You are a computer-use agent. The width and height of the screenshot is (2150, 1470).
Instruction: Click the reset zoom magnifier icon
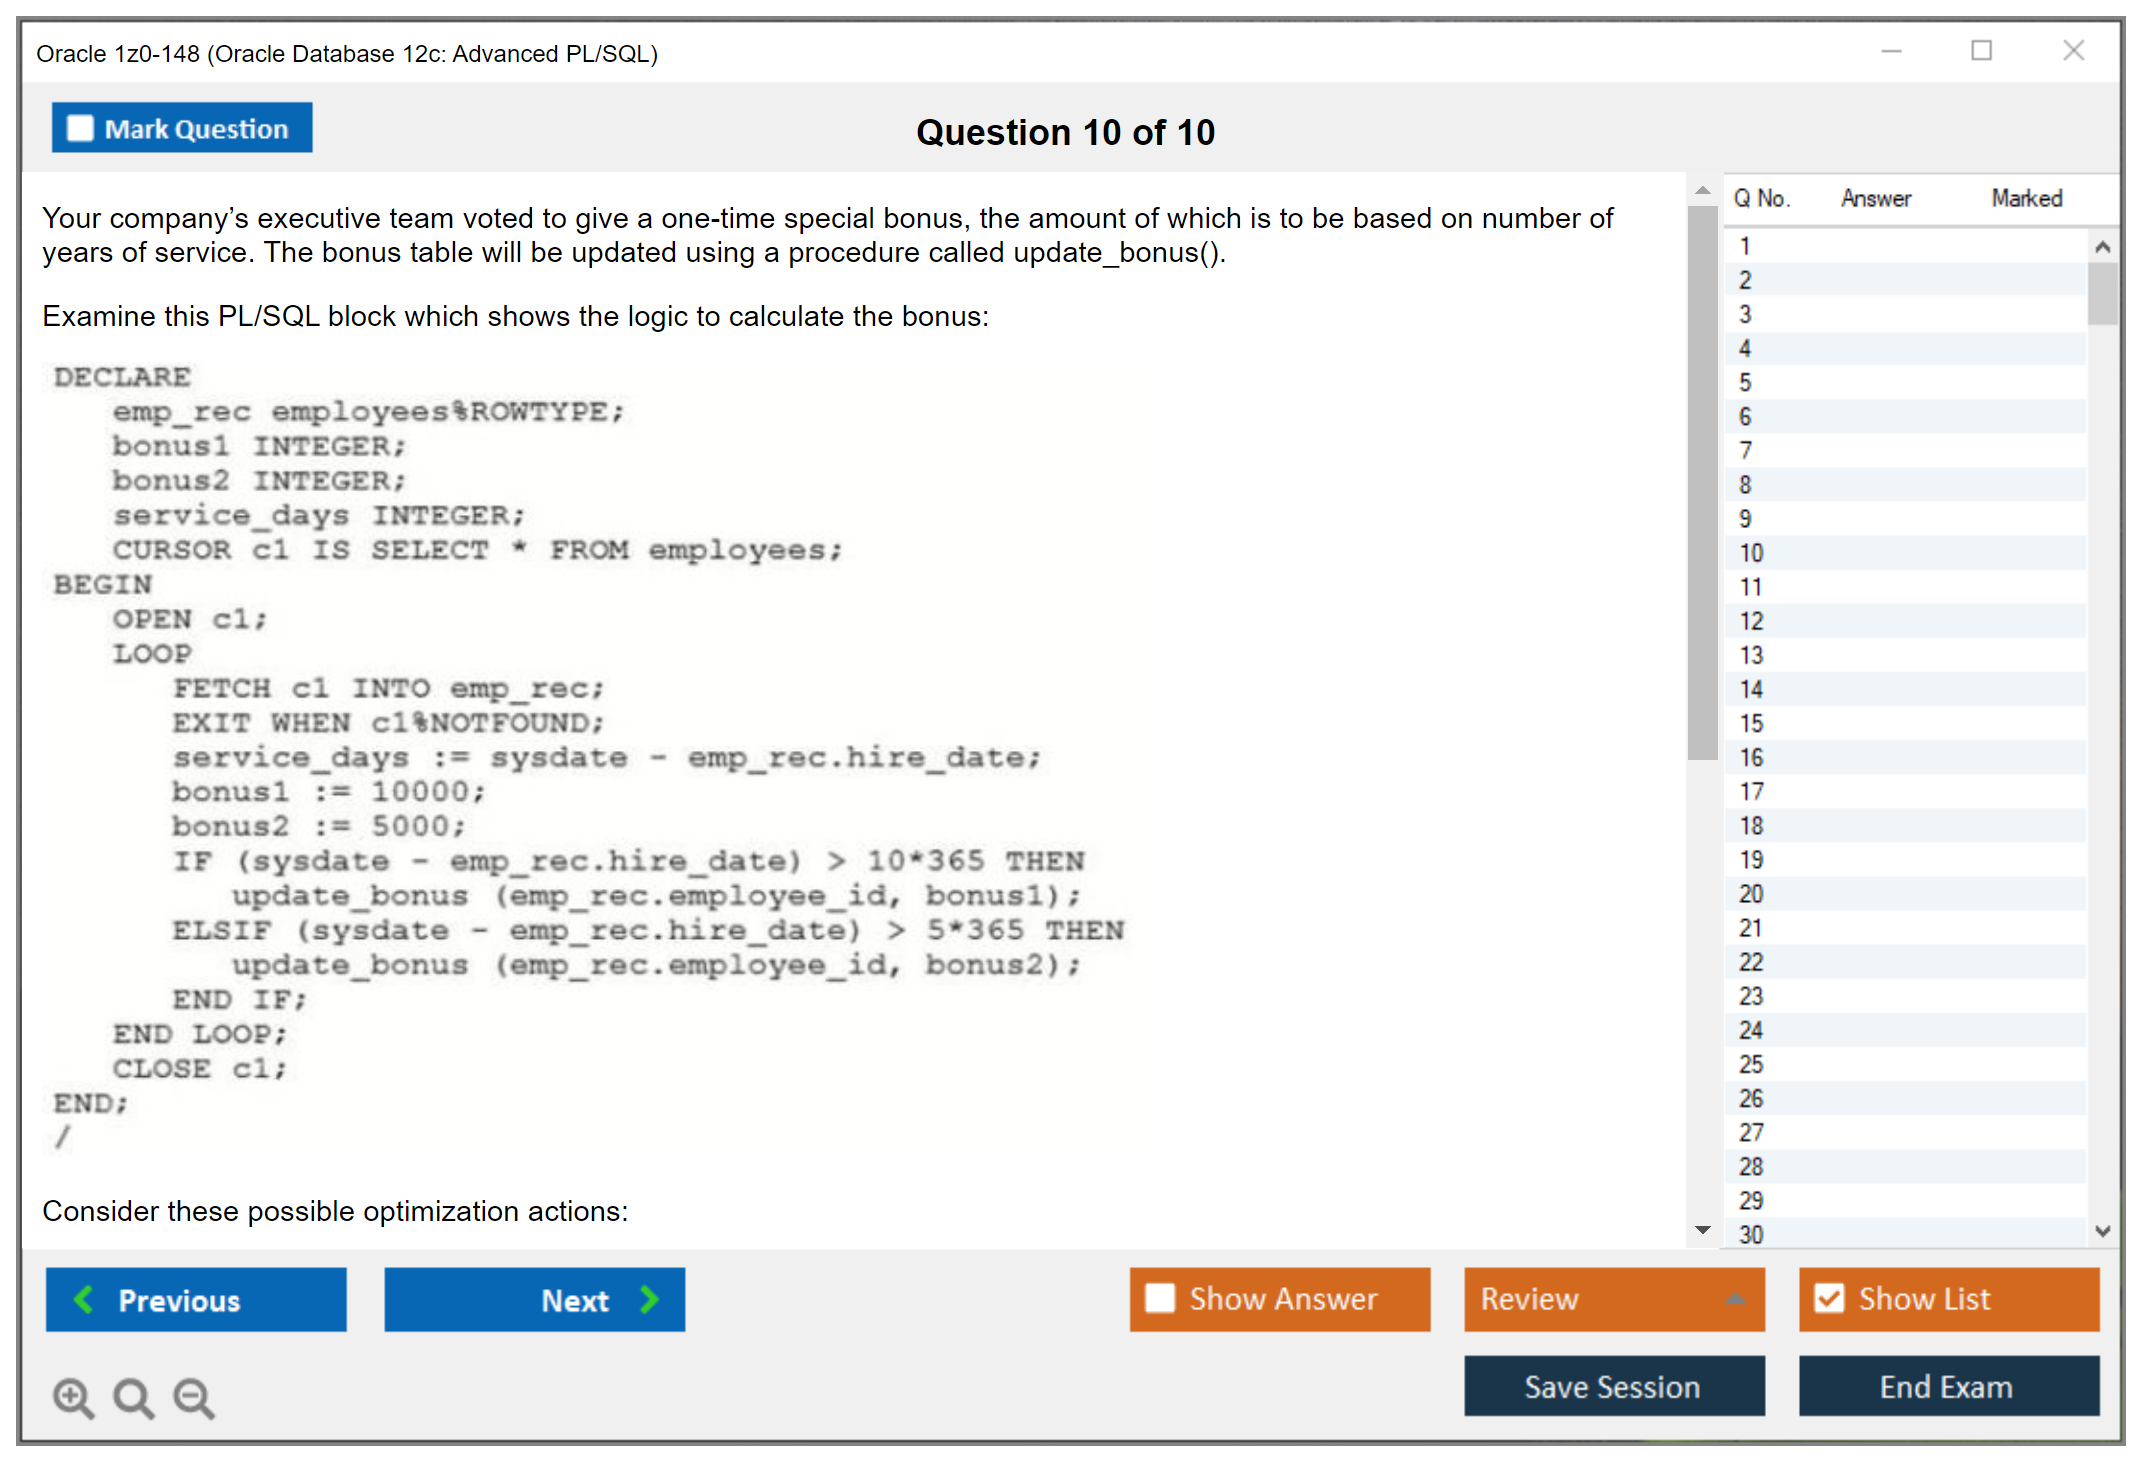tap(133, 1397)
